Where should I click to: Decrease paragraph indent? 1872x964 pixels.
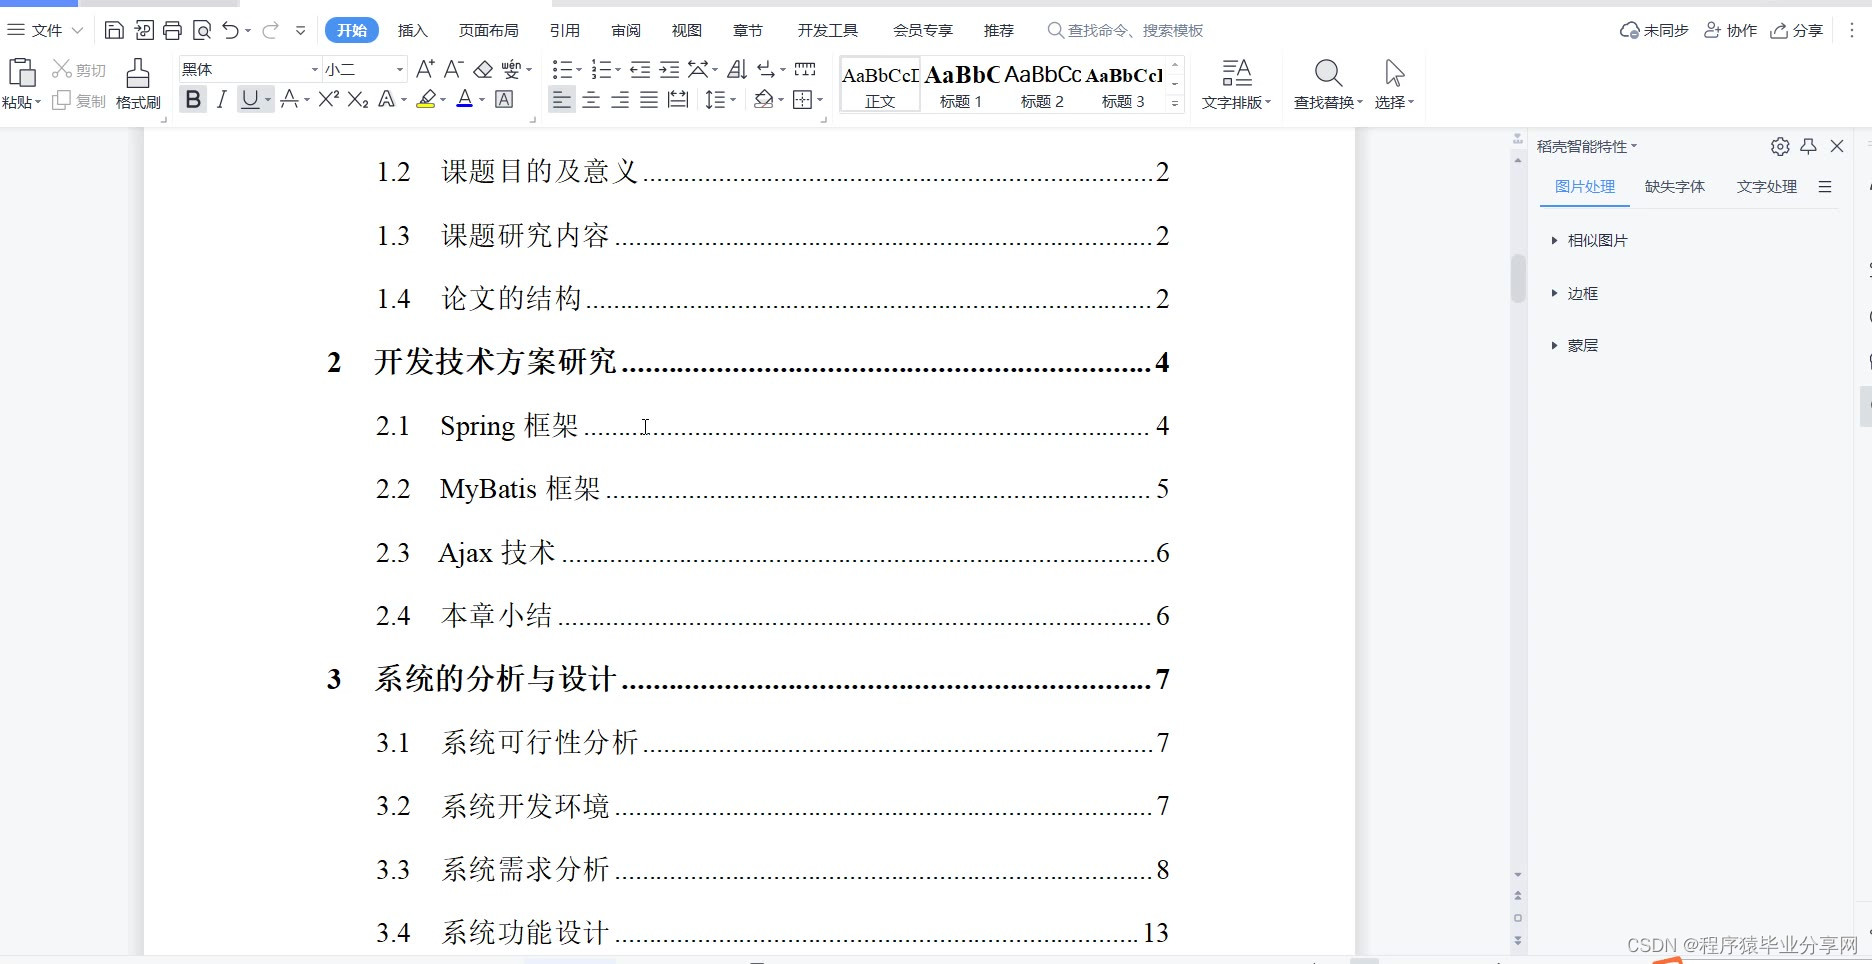(x=640, y=69)
